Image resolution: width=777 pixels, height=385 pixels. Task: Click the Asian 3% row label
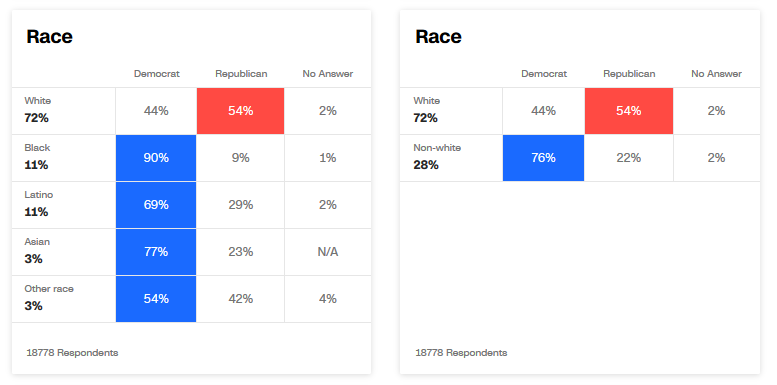coord(37,251)
